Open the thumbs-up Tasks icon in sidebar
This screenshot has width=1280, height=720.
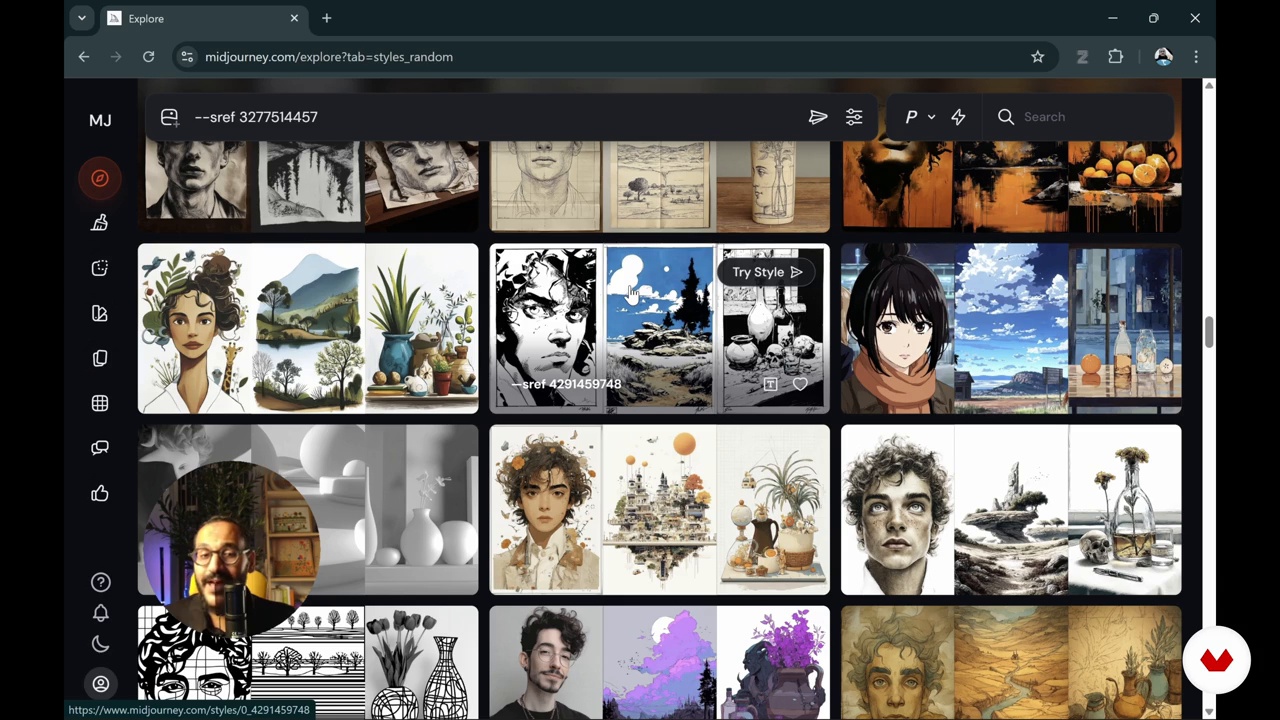[x=100, y=493]
